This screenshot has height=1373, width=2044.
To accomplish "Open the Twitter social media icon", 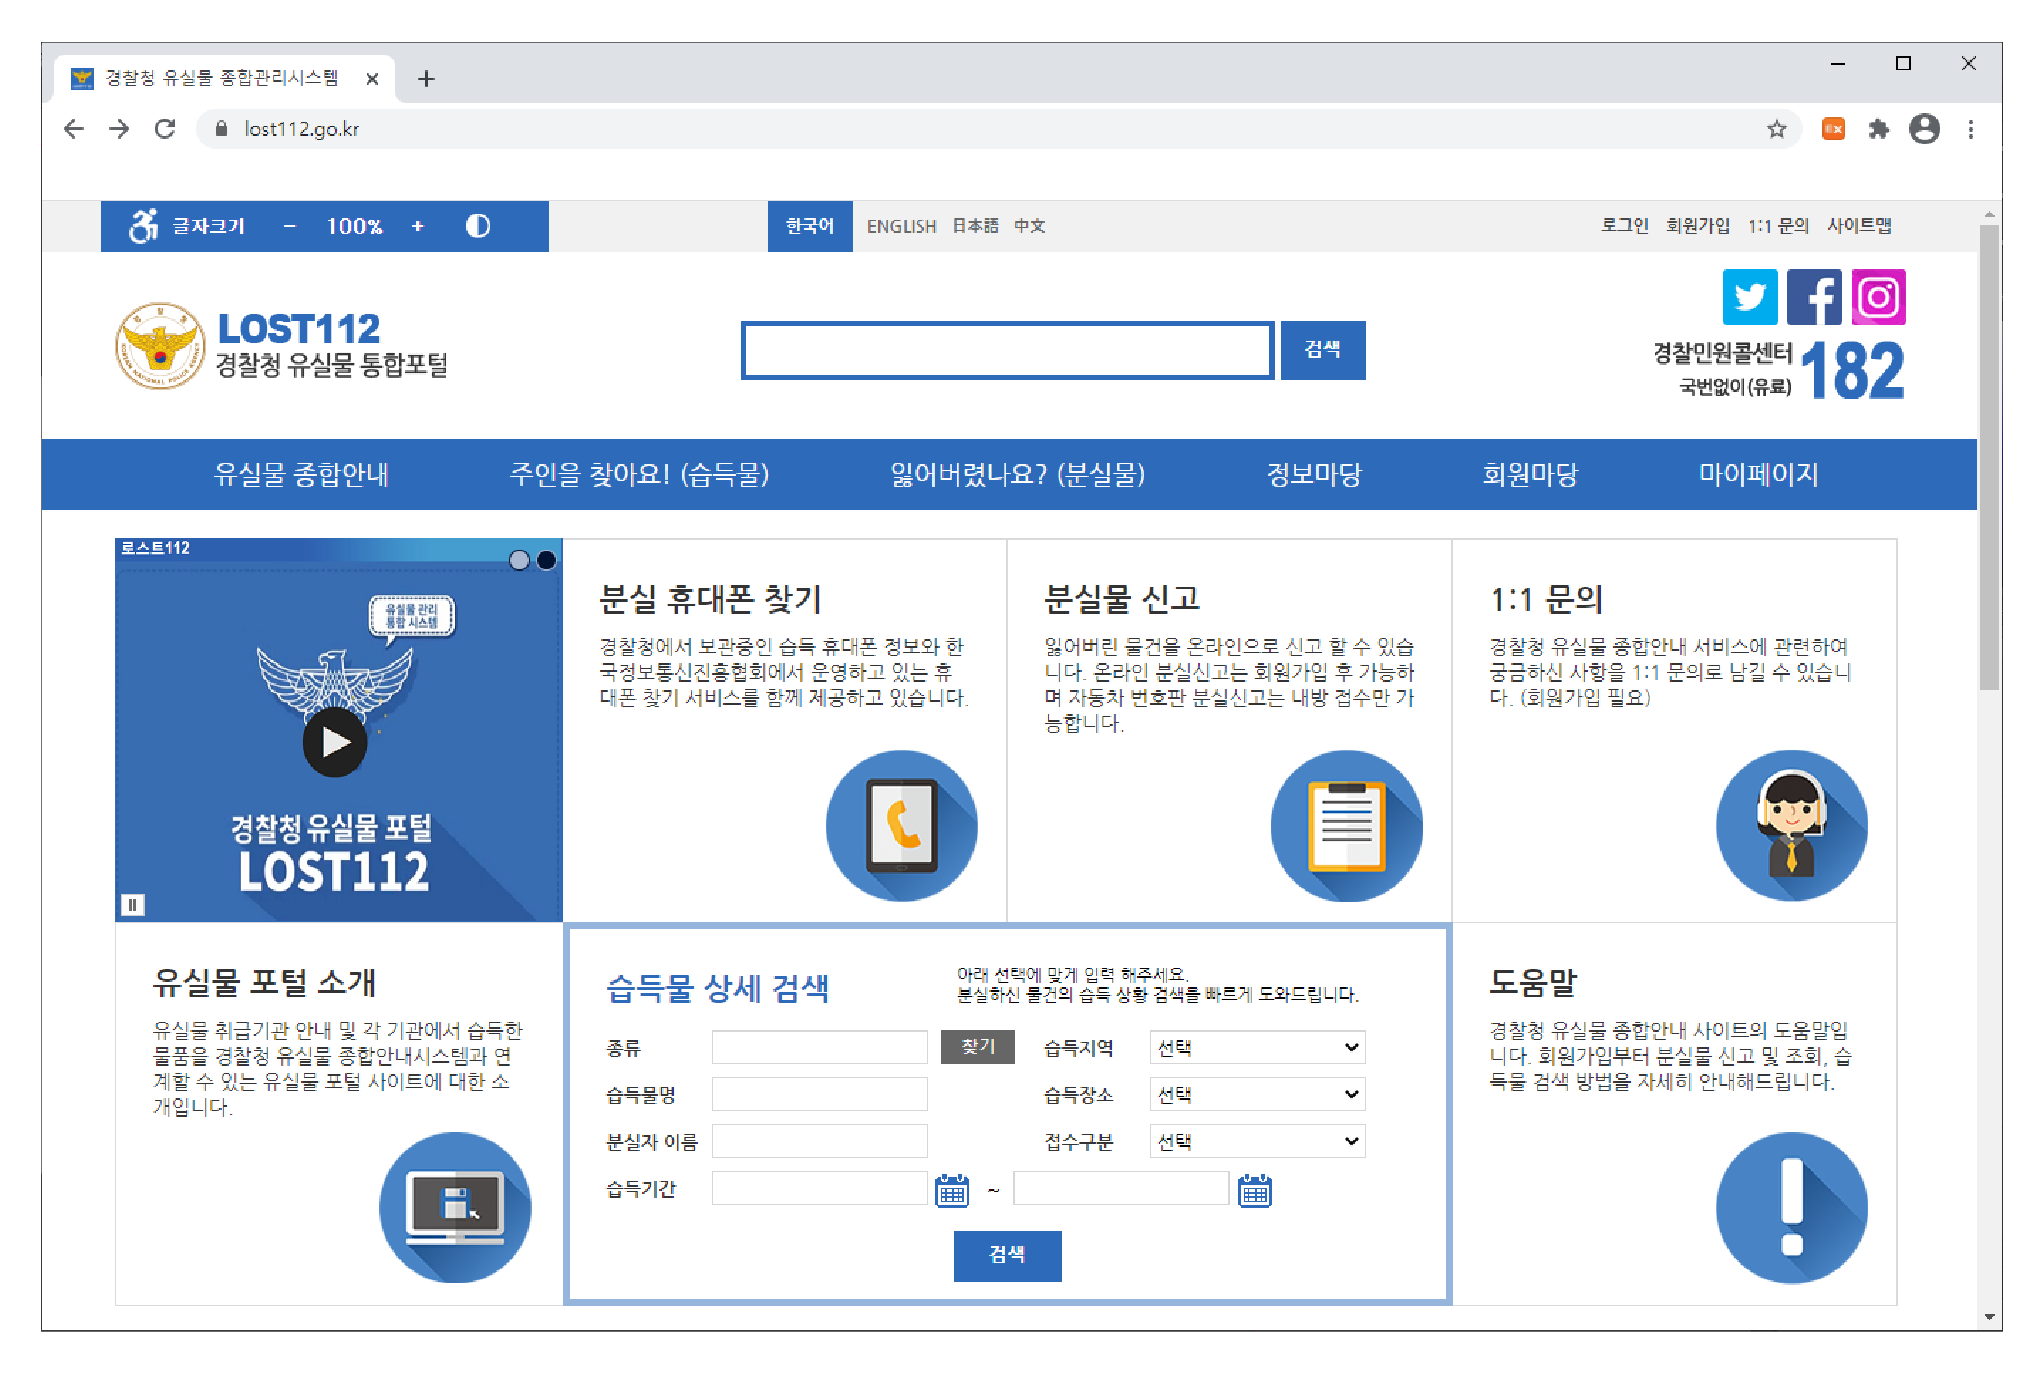I will point(1749,297).
